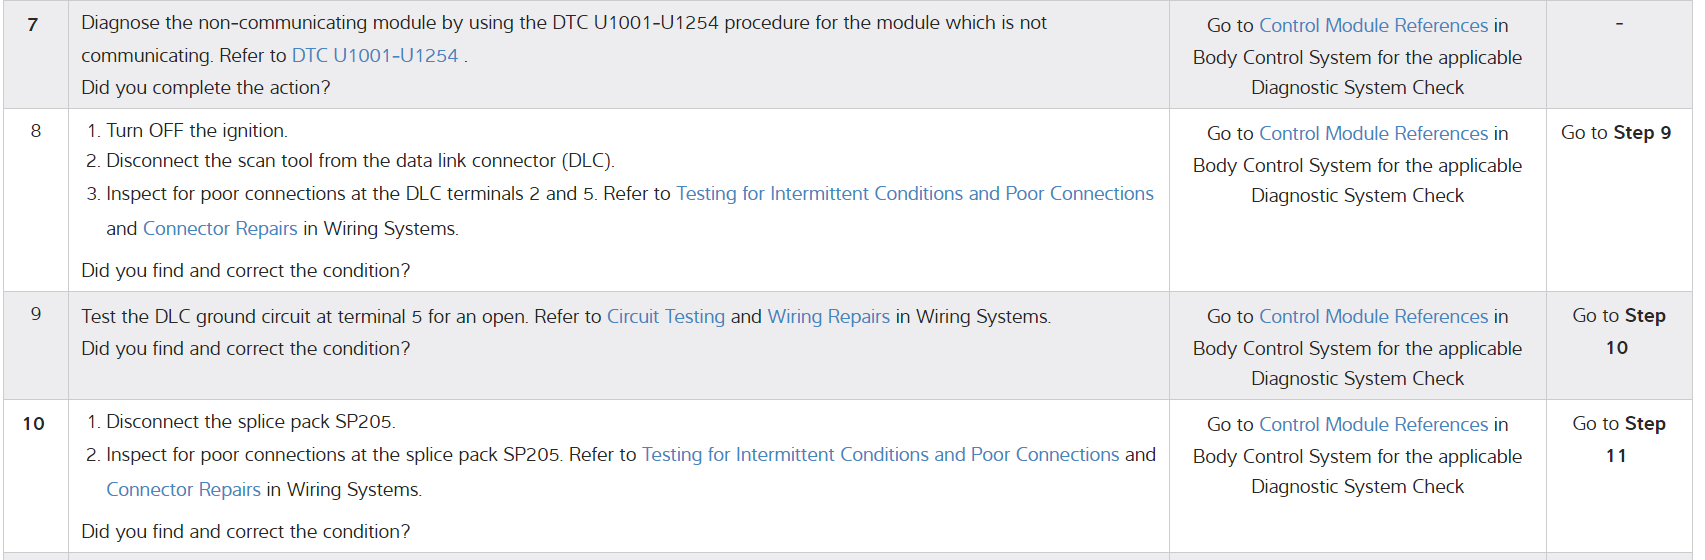
Task: Open Control Module References in step 9 row
Action: point(1373,317)
